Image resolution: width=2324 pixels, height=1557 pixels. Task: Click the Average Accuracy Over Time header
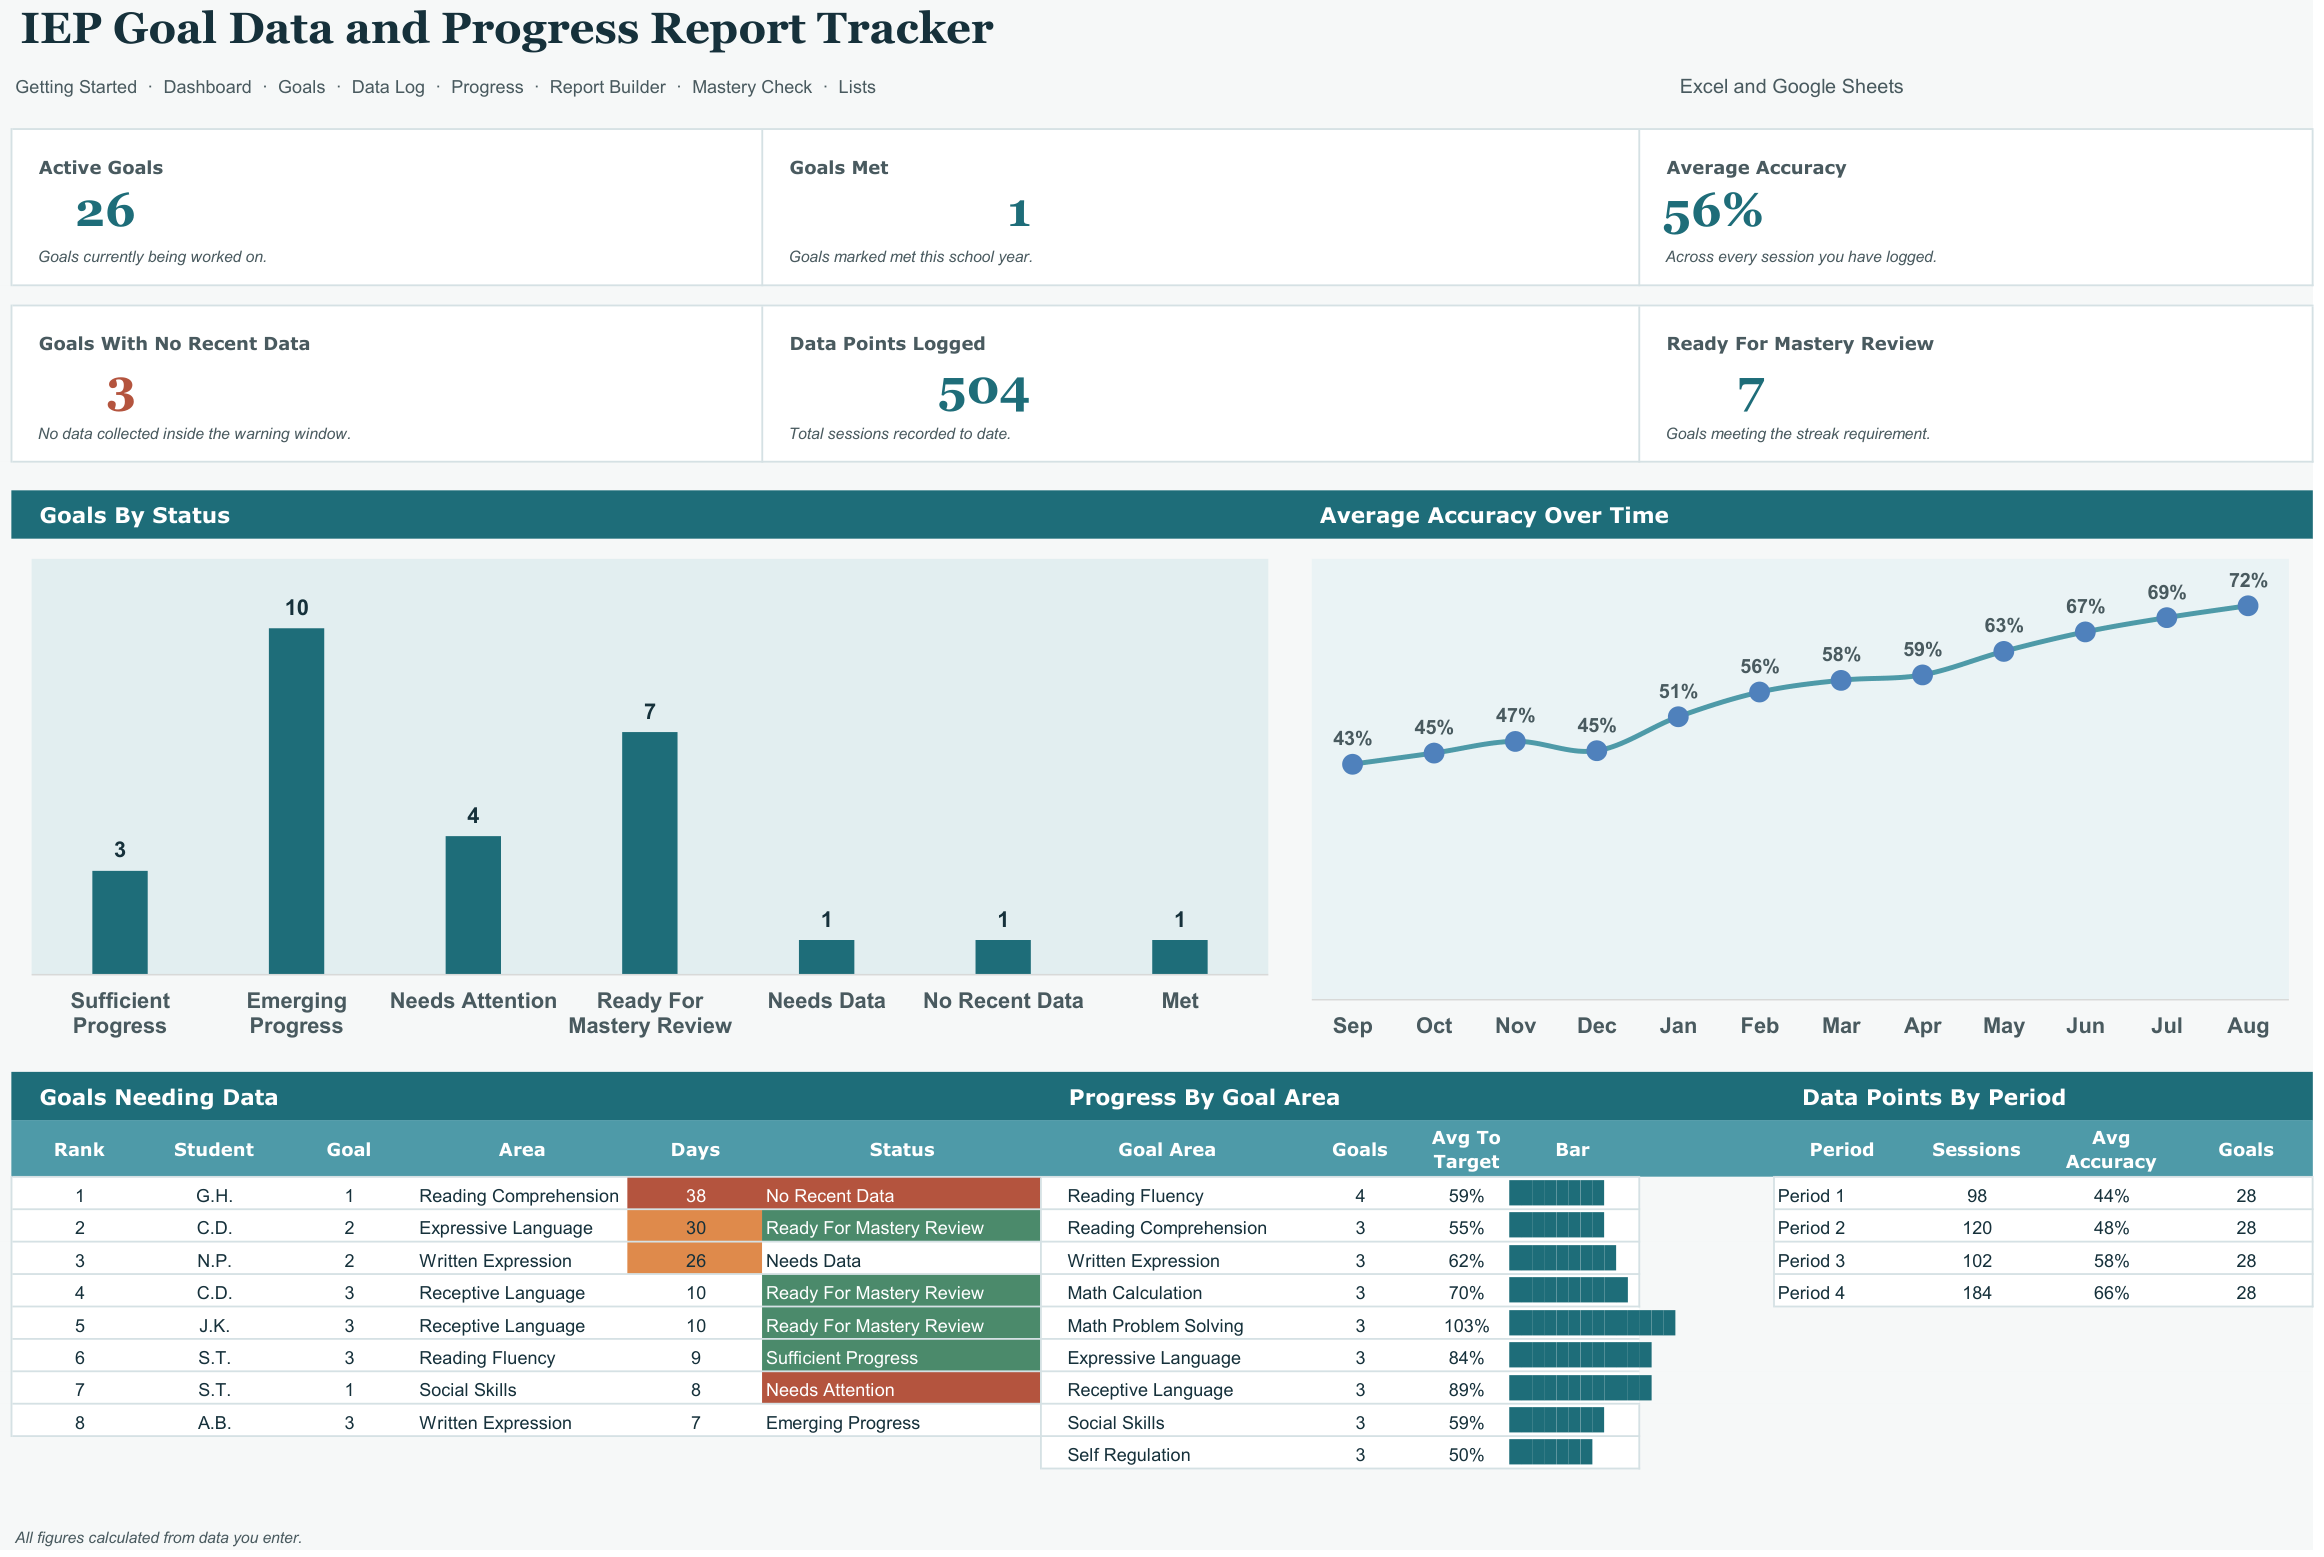pyautogui.click(x=1493, y=515)
